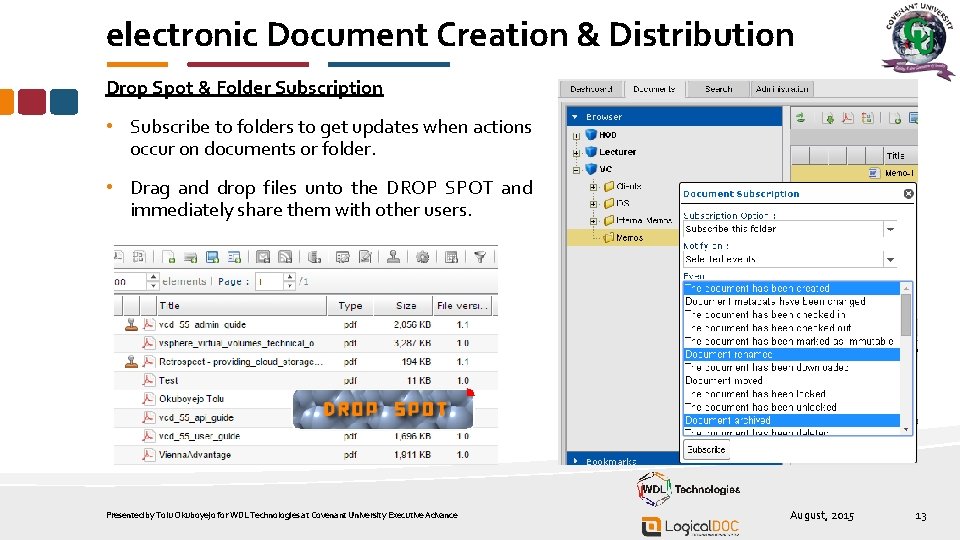960x540 pixels.
Task: Click the DROP SPOT banner
Action: click(383, 409)
